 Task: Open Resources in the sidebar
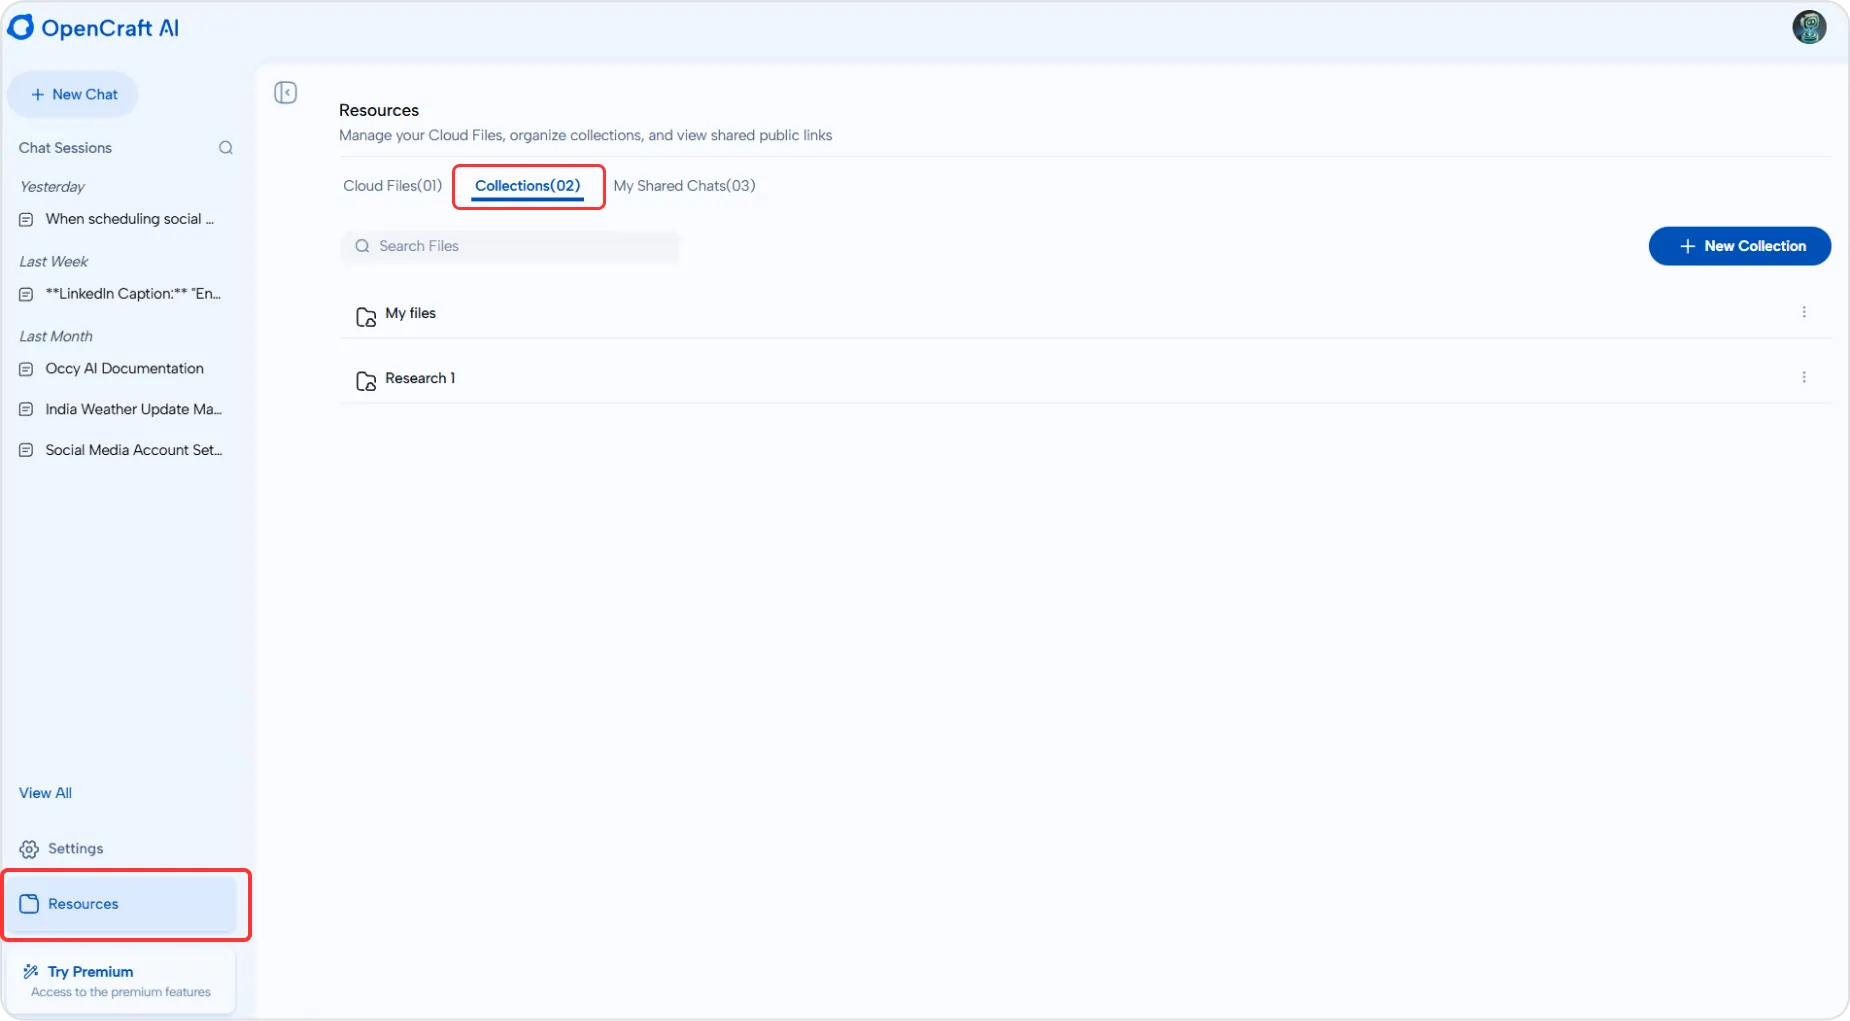(83, 904)
